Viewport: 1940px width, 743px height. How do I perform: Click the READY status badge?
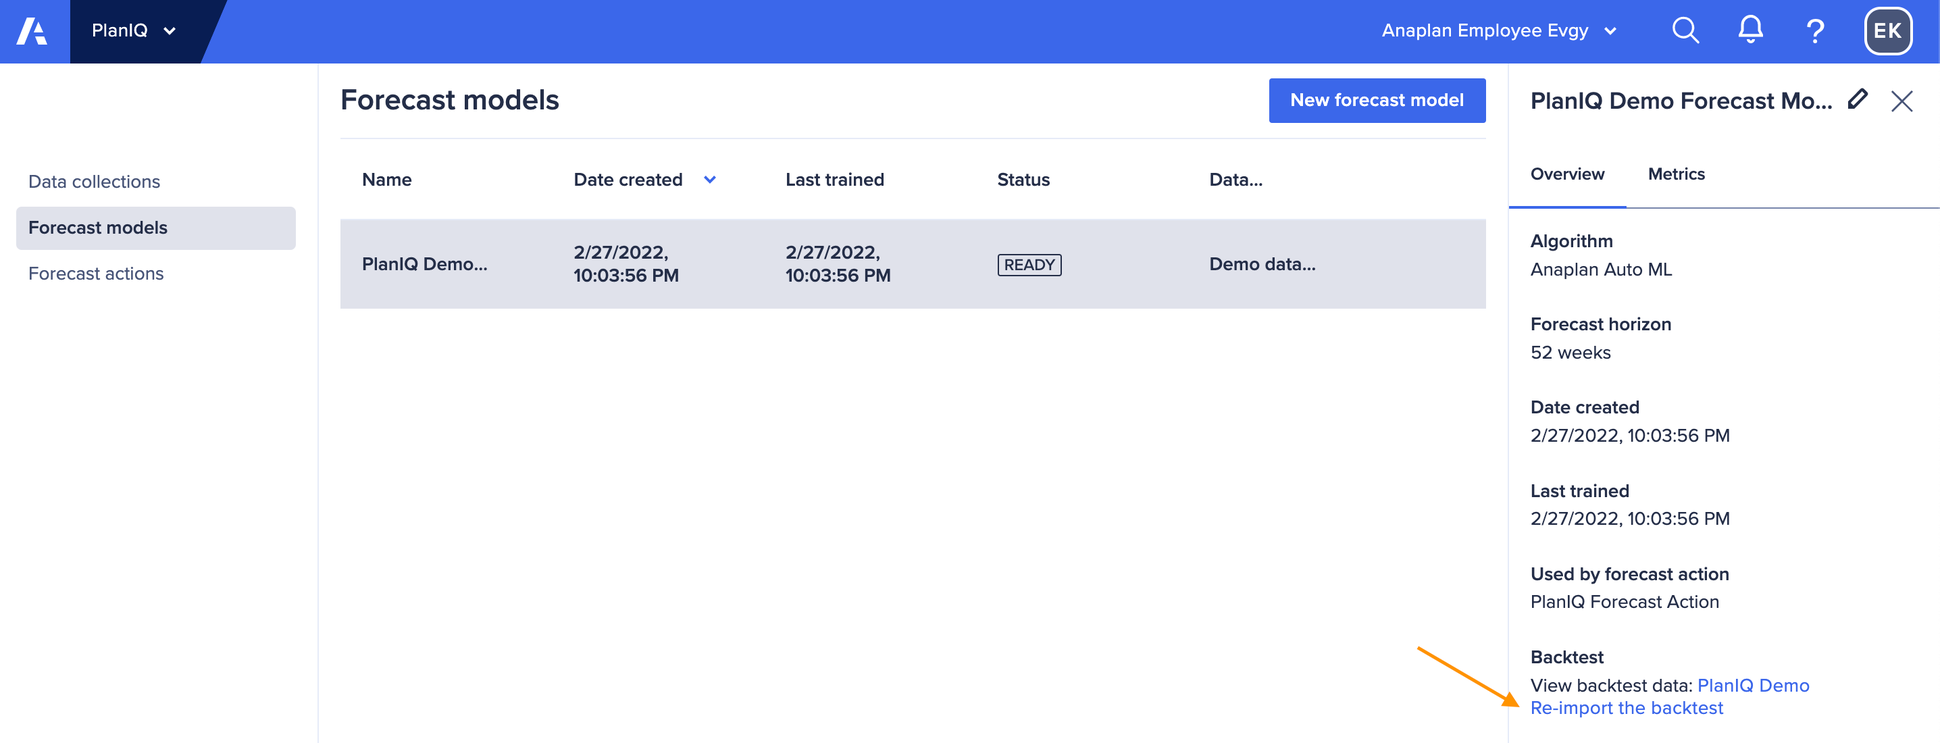click(x=1029, y=265)
